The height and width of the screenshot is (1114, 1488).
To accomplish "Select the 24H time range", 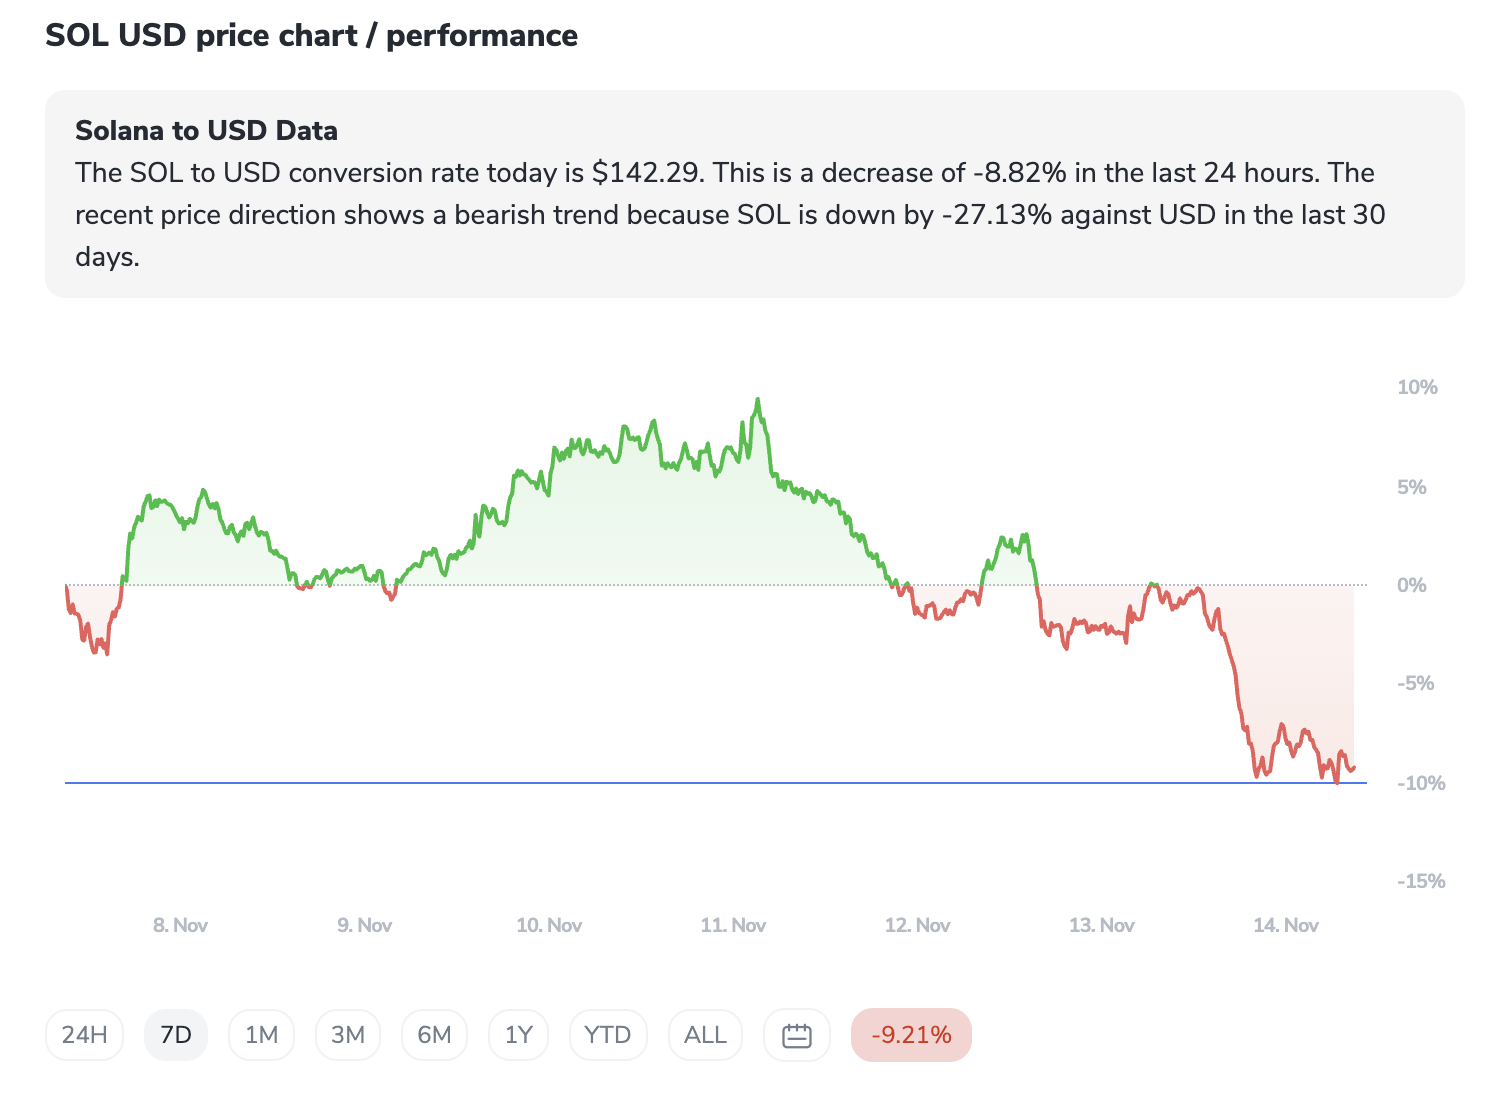I will tap(84, 1035).
